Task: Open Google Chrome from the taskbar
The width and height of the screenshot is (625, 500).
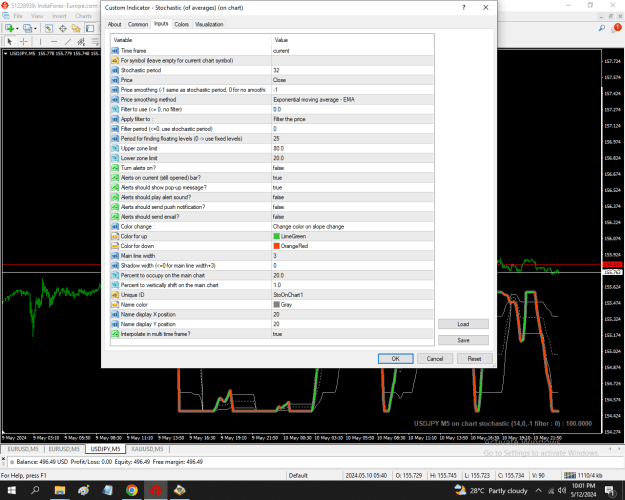Action: tap(132, 490)
